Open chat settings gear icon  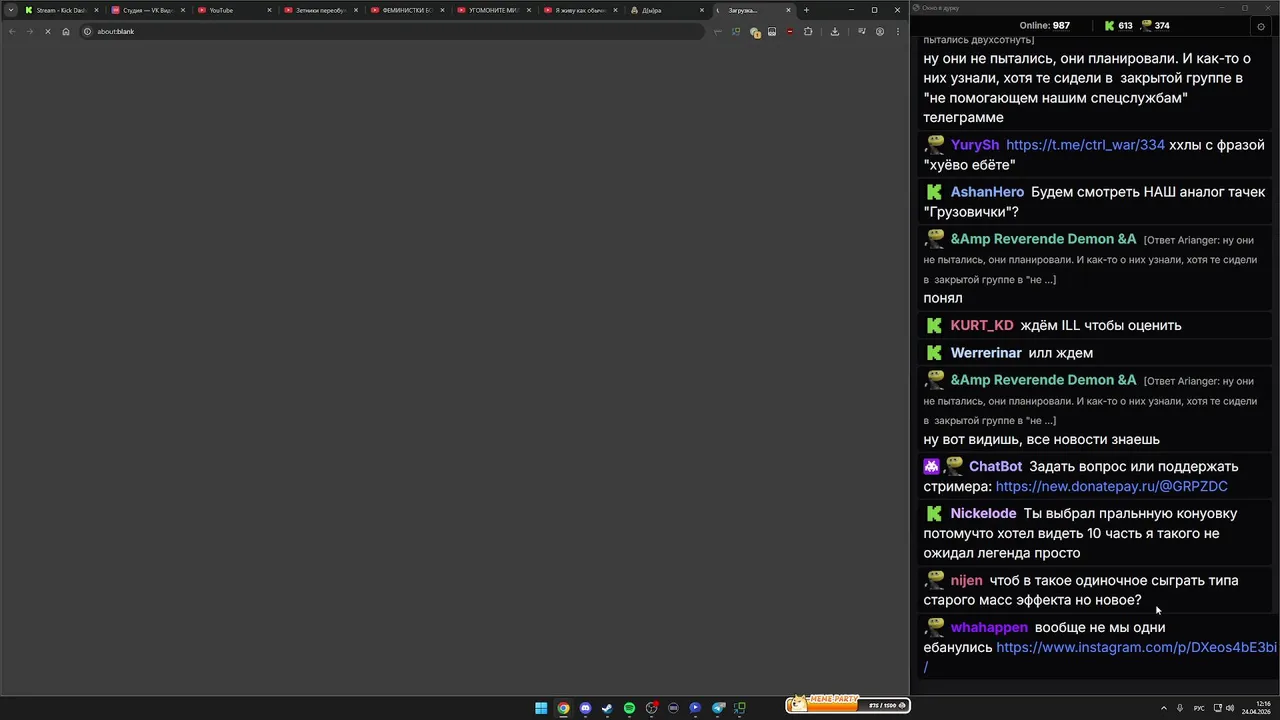pos(1260,26)
